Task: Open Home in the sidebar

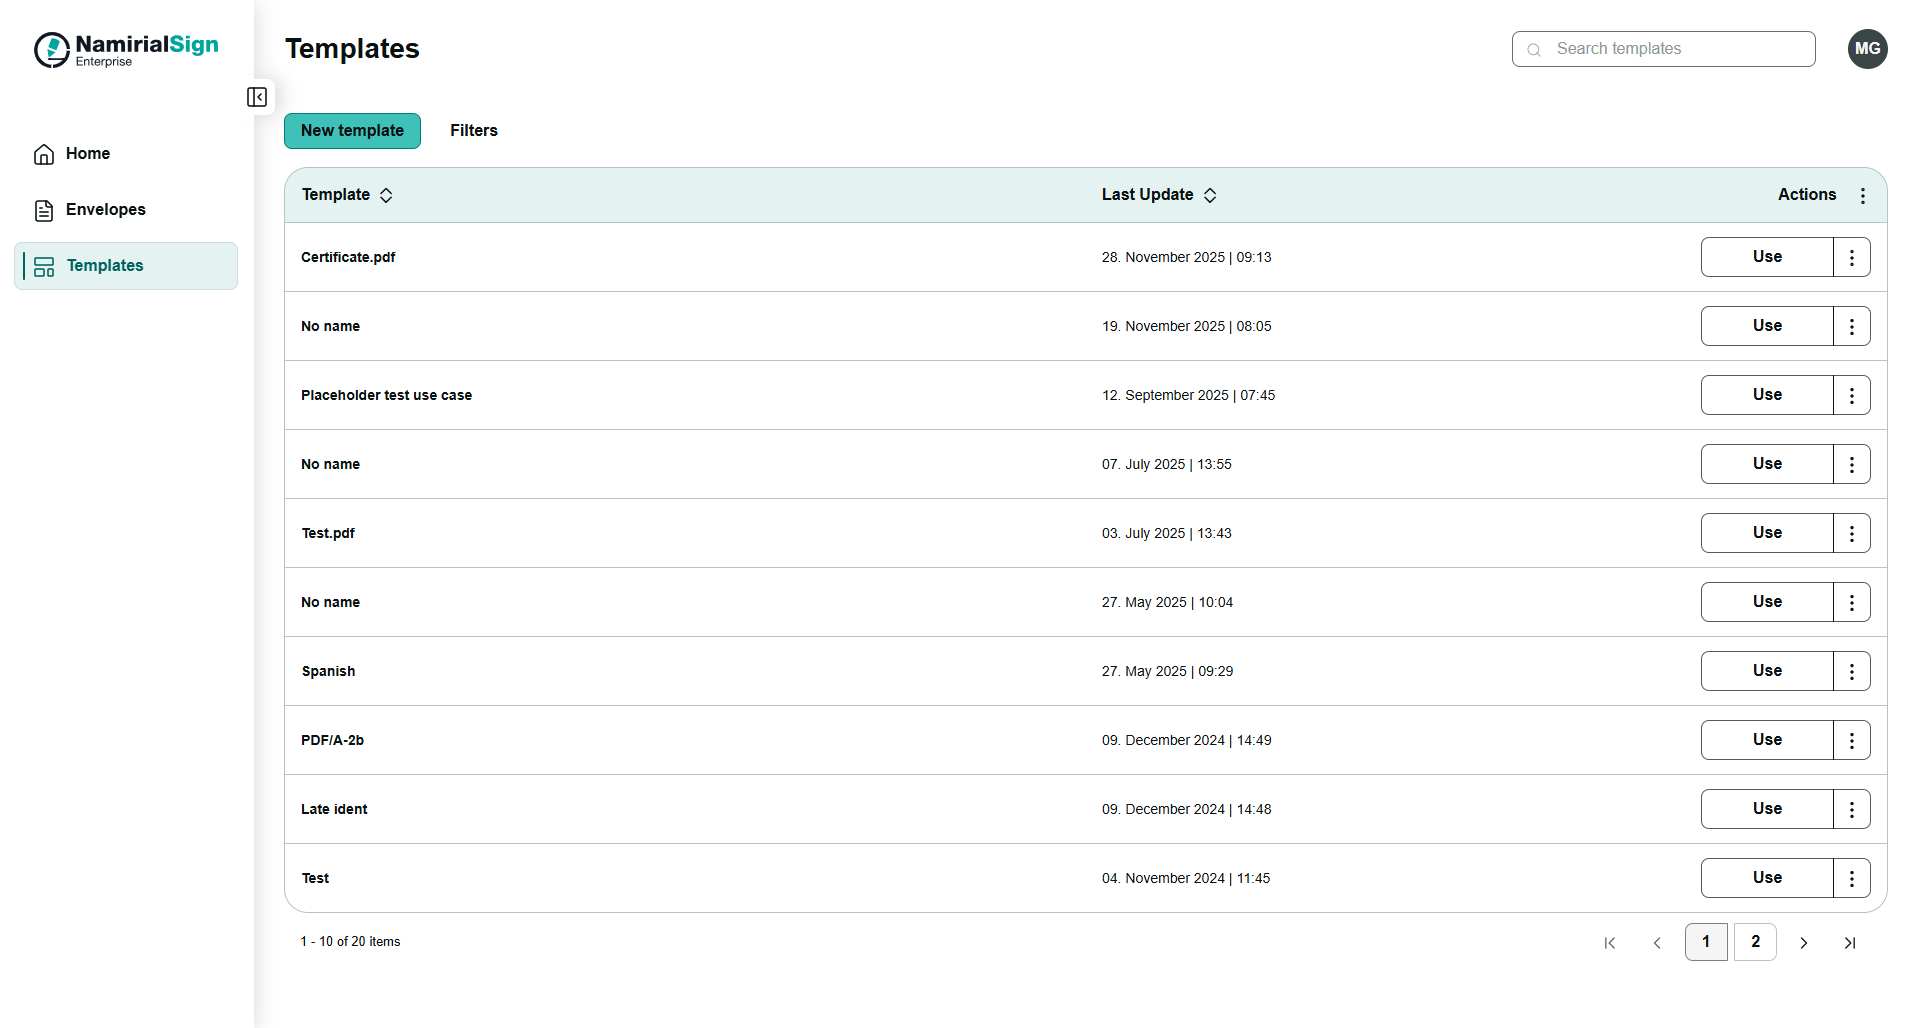Action: 88,154
